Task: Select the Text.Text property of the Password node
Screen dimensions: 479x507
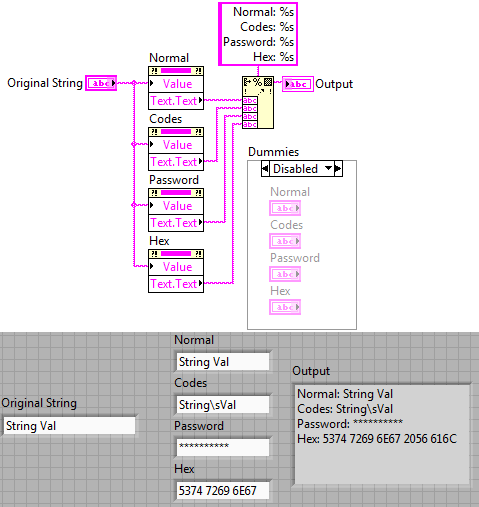Action: point(176,223)
